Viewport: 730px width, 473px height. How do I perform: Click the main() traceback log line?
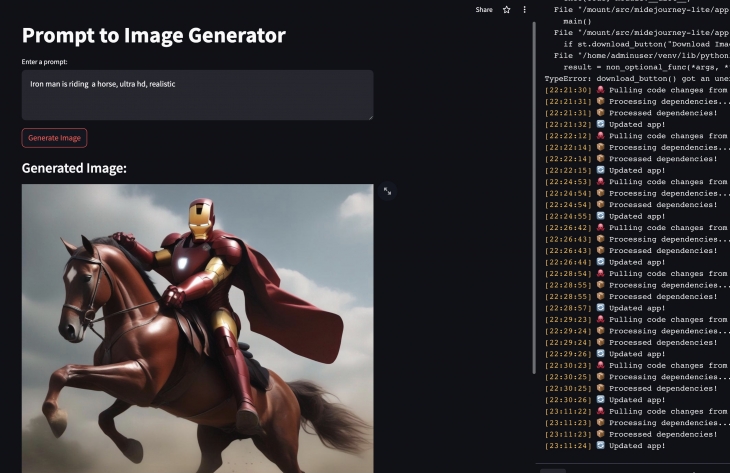pyautogui.click(x=577, y=21)
